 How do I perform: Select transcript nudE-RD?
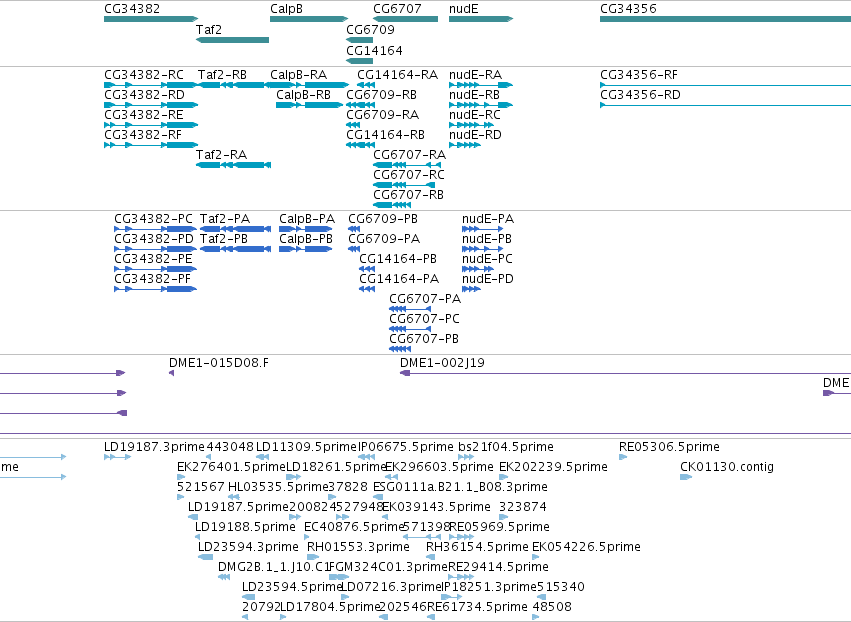pos(475,135)
